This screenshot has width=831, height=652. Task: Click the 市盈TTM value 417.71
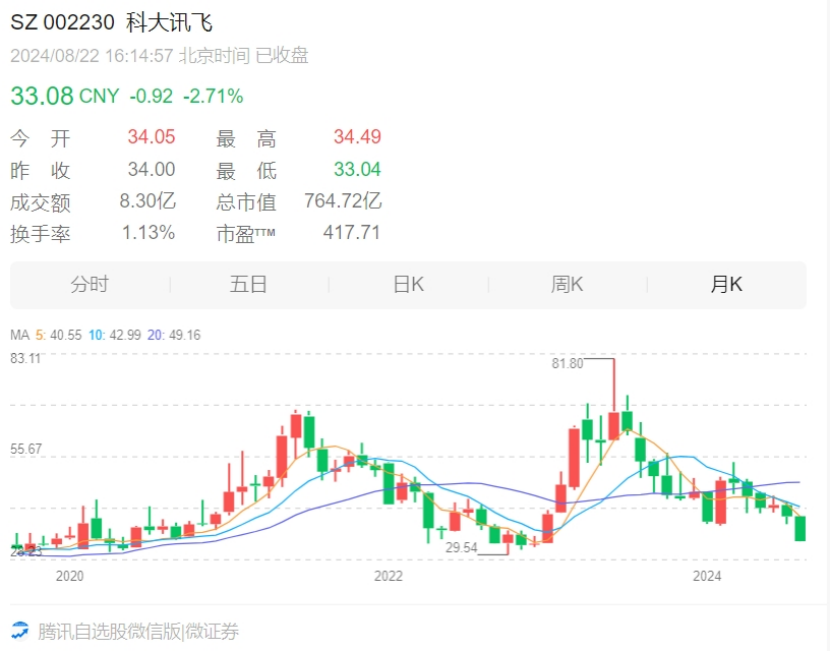coord(352,233)
